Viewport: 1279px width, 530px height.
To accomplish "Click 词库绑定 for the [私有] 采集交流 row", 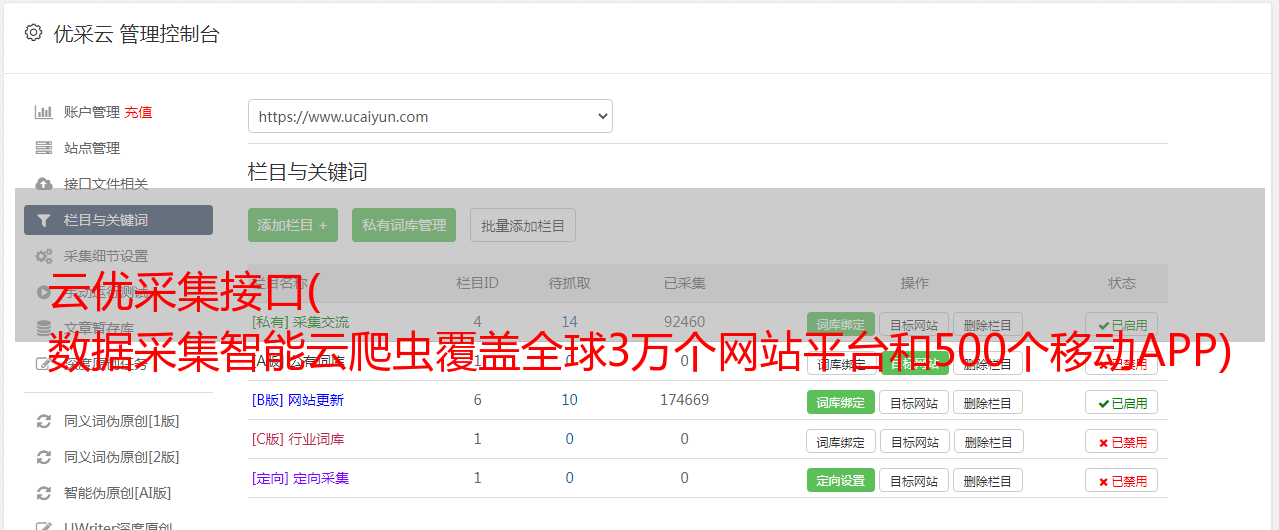I will (x=841, y=324).
